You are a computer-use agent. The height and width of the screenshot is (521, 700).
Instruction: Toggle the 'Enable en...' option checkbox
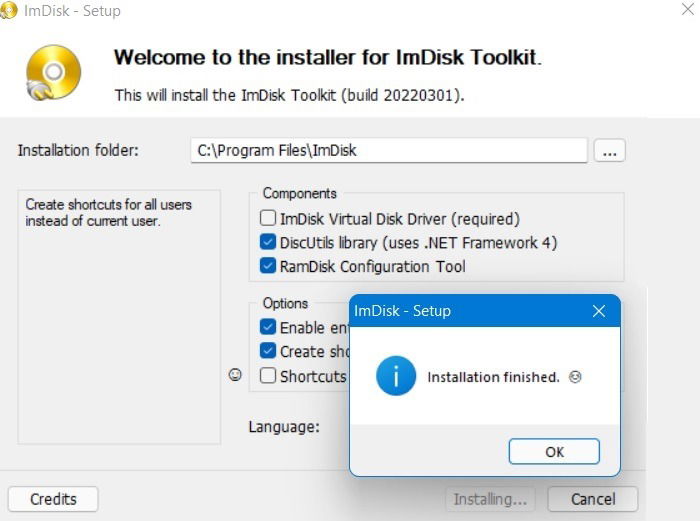pos(268,327)
